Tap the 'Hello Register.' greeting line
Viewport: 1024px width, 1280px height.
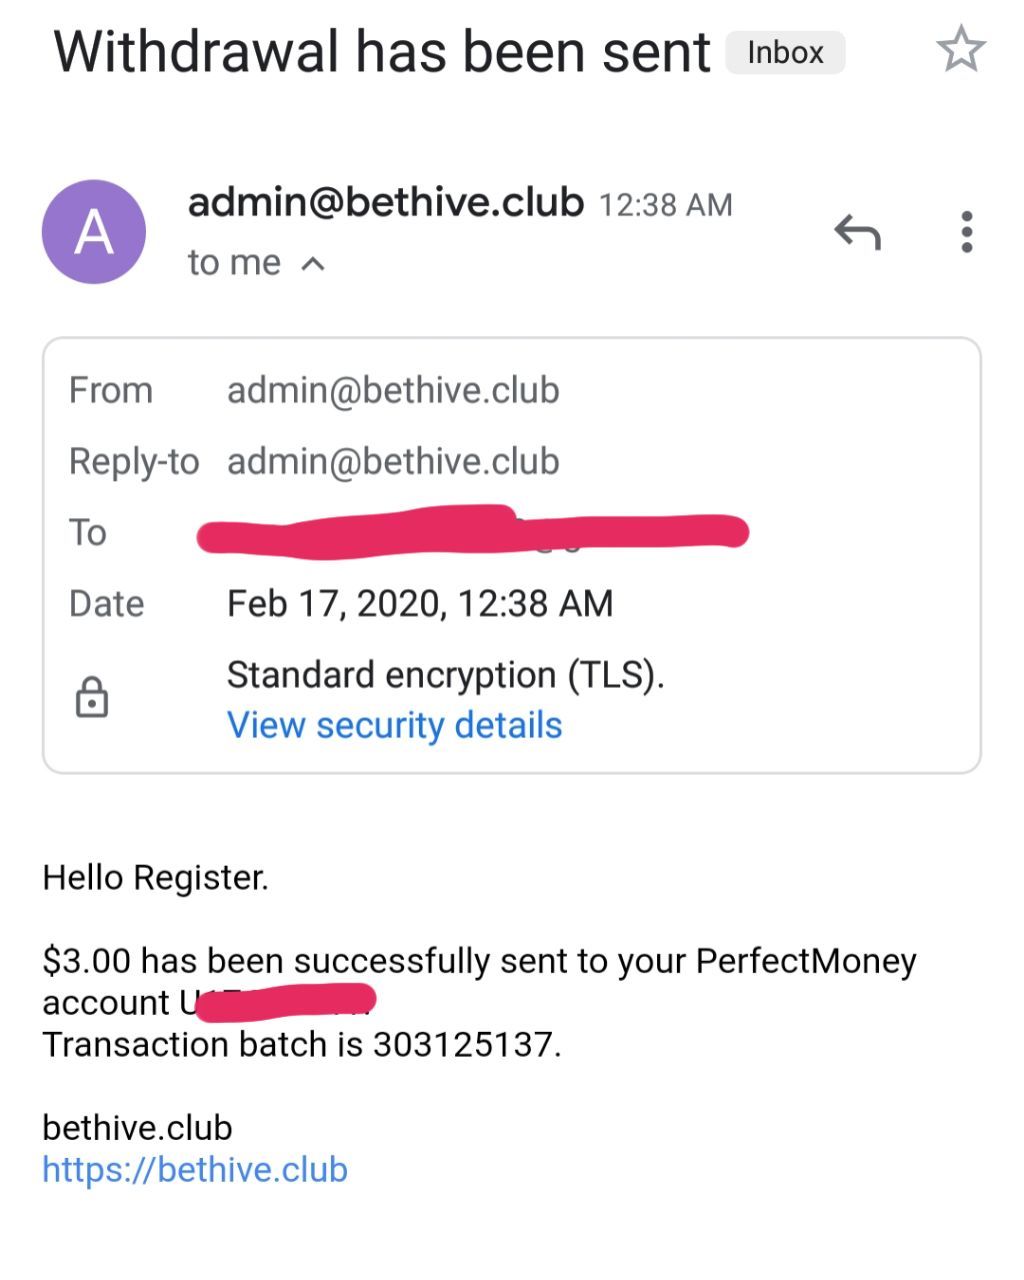tap(156, 877)
